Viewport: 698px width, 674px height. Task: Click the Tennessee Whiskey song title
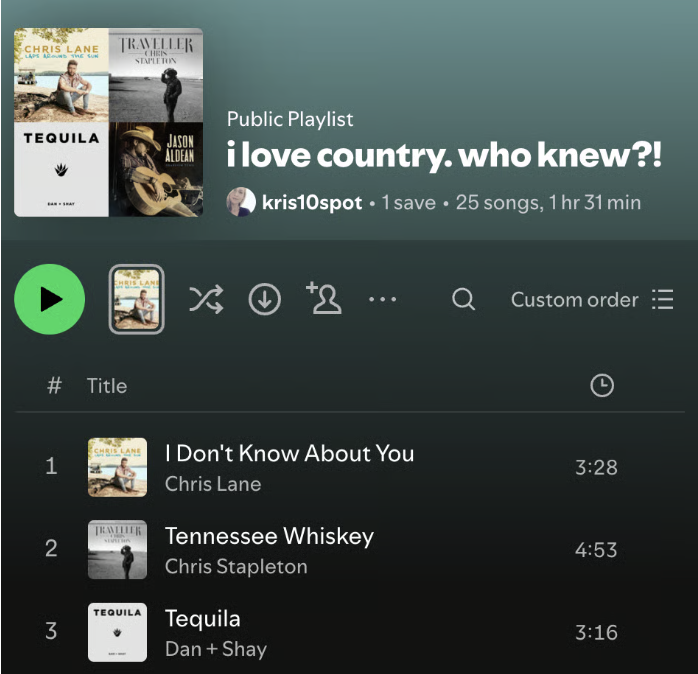[x=269, y=536]
